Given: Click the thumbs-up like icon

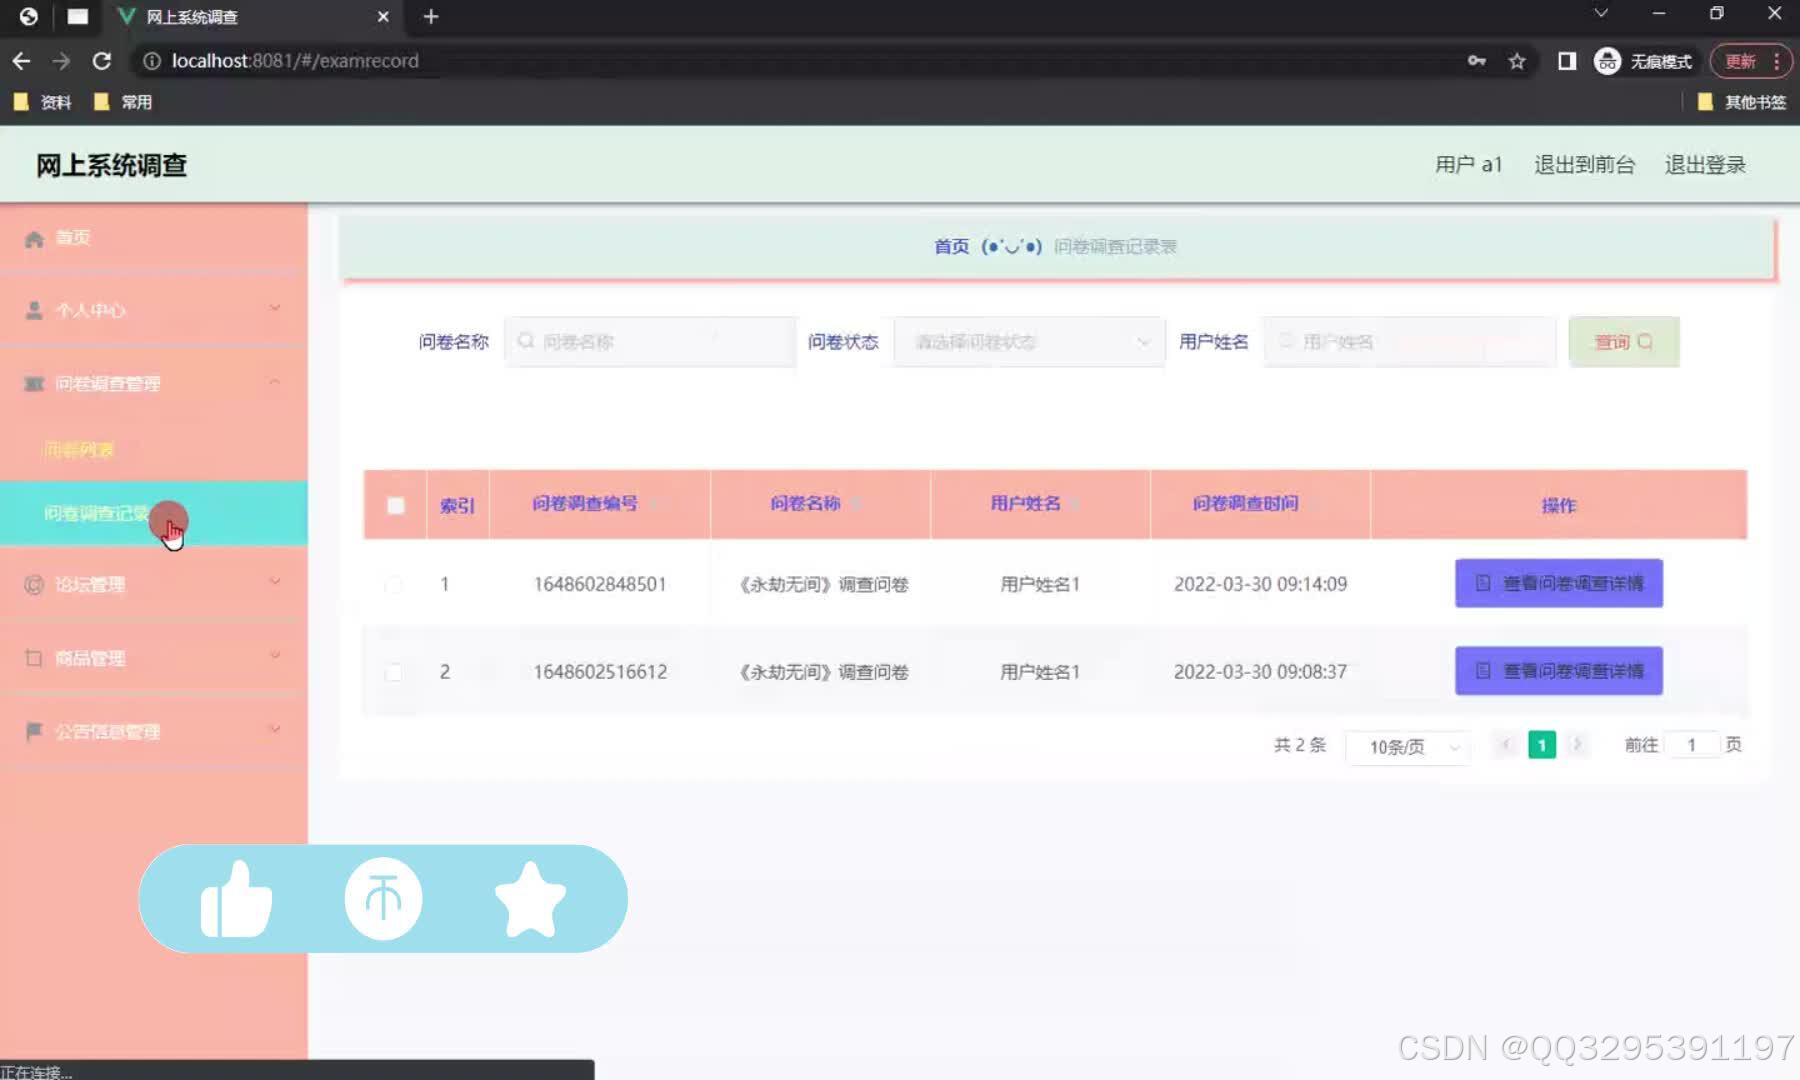Looking at the screenshot, I should (236, 899).
